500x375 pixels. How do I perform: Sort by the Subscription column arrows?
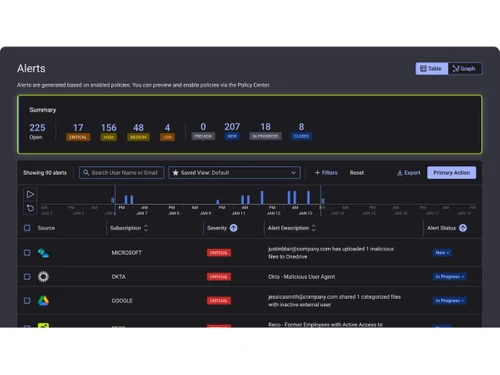[x=146, y=228]
